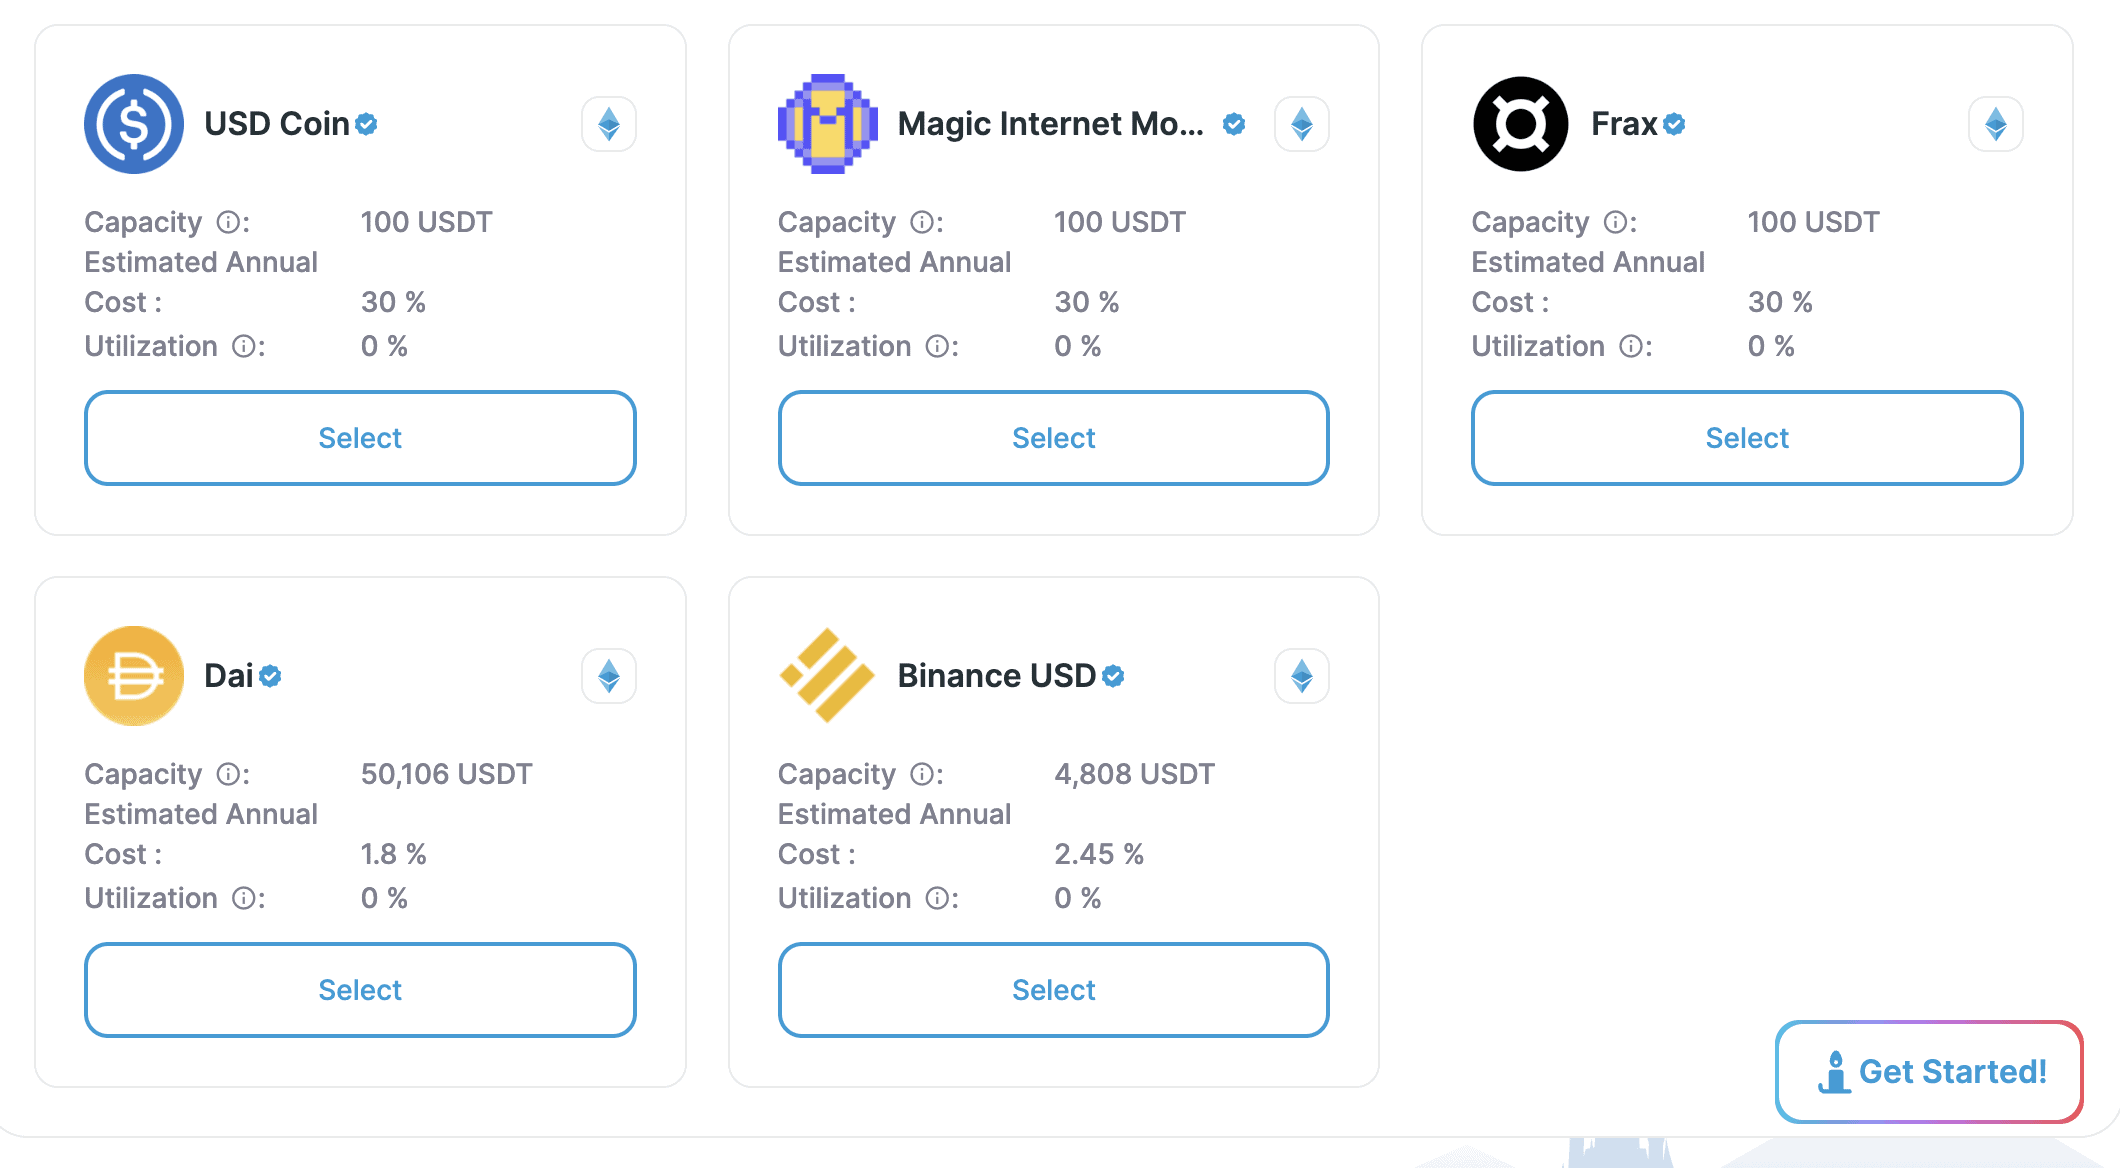Click Ethereum network icon on Frax card

coord(1995,124)
